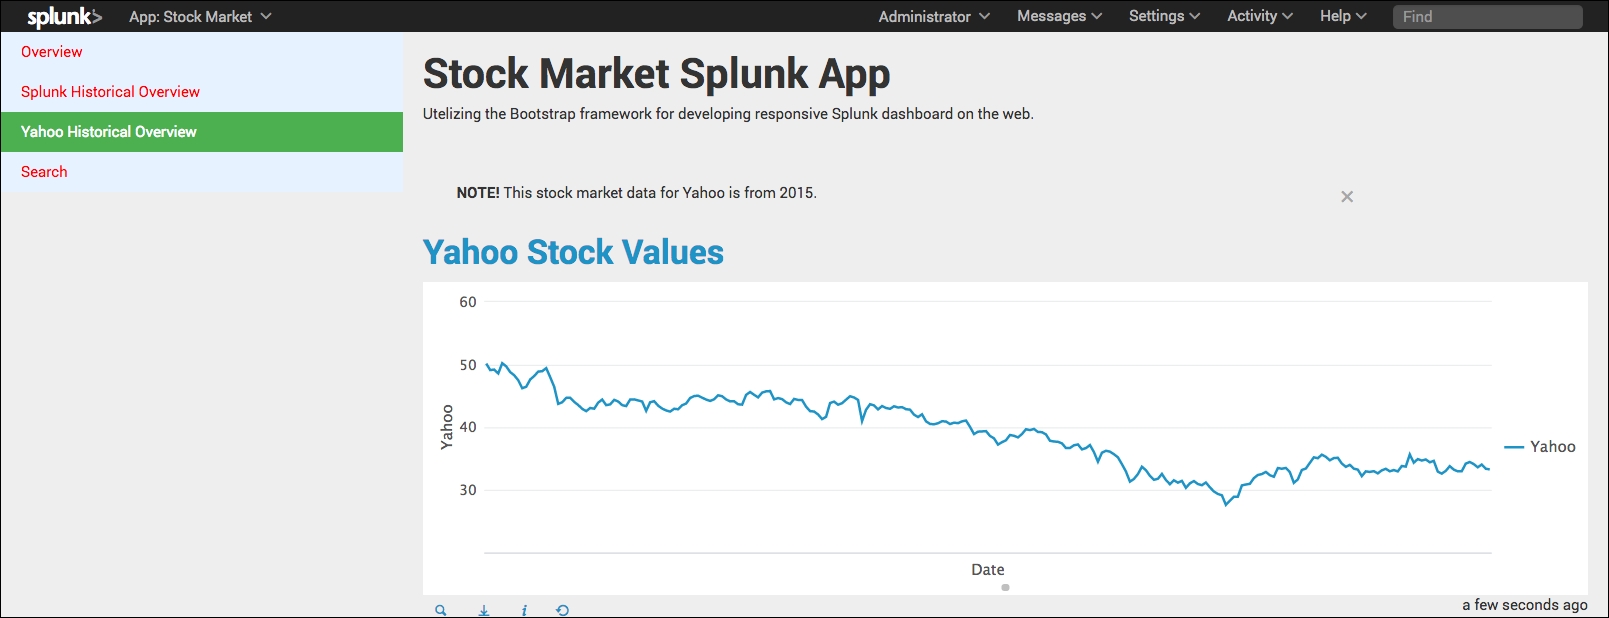The width and height of the screenshot is (1609, 618).
Task: Expand the Help menu
Action: 1343,17
